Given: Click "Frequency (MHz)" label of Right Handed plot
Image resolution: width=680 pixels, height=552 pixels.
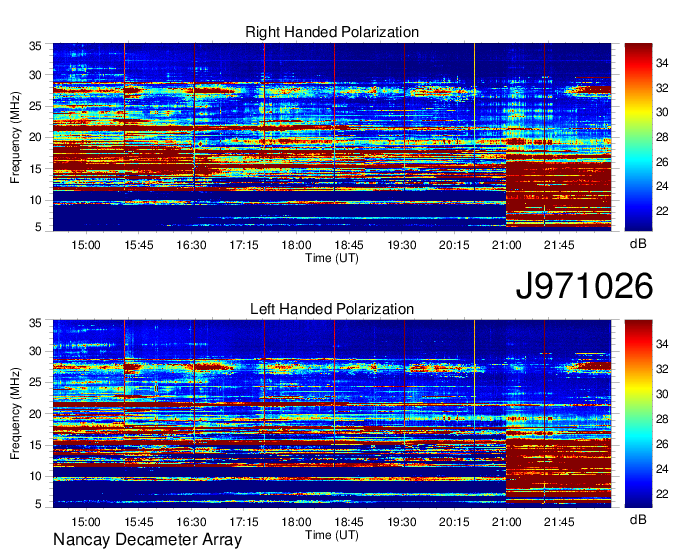Looking at the screenshot, I should click(x=15, y=137).
